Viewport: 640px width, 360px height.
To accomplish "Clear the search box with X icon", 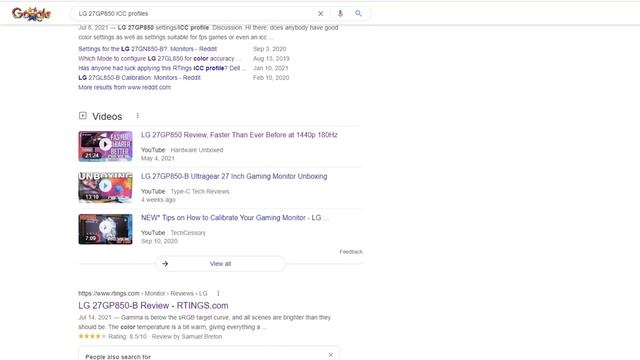I will click(x=321, y=13).
